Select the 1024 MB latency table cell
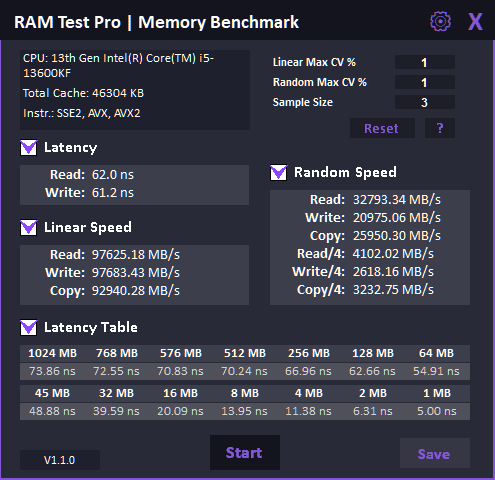Screen dimensions: 495x480 pyautogui.click(x=52, y=353)
